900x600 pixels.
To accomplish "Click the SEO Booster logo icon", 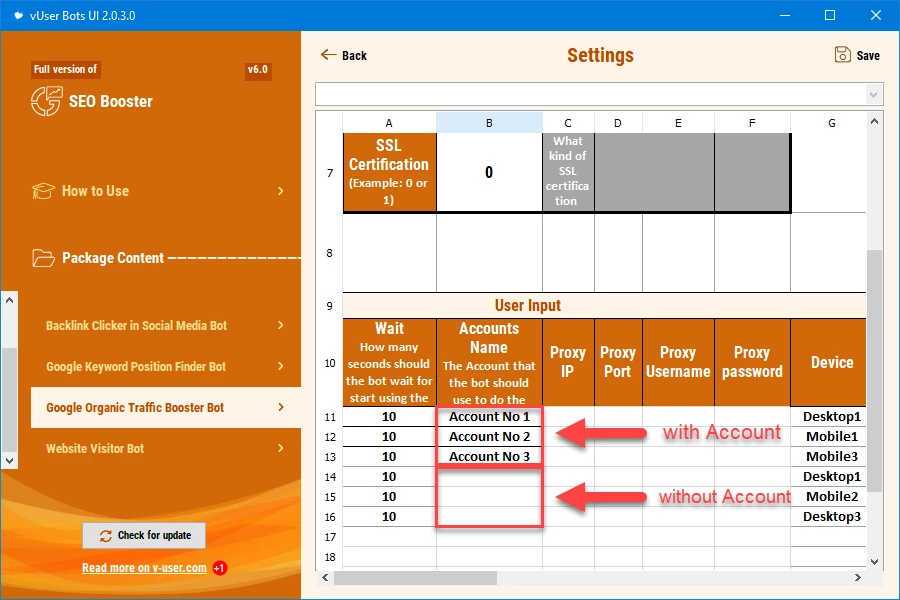I will pyautogui.click(x=46, y=101).
